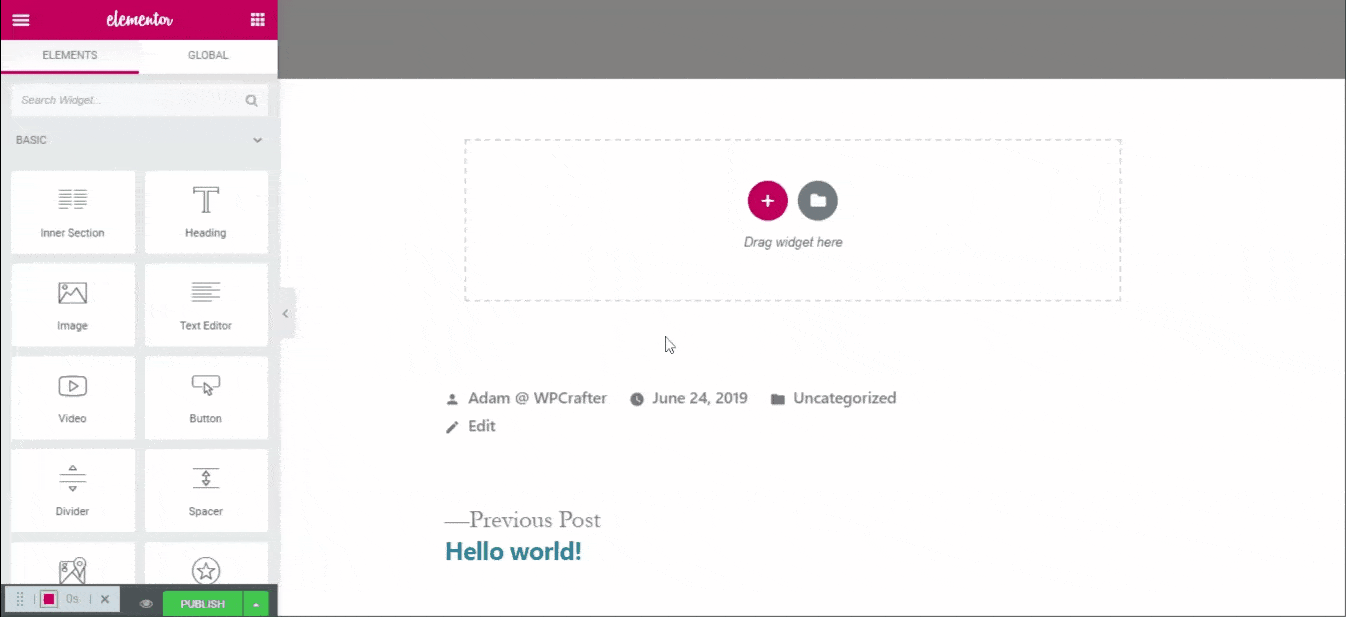Click the gray folder add template button
This screenshot has width=1346, height=617.
tap(818, 201)
